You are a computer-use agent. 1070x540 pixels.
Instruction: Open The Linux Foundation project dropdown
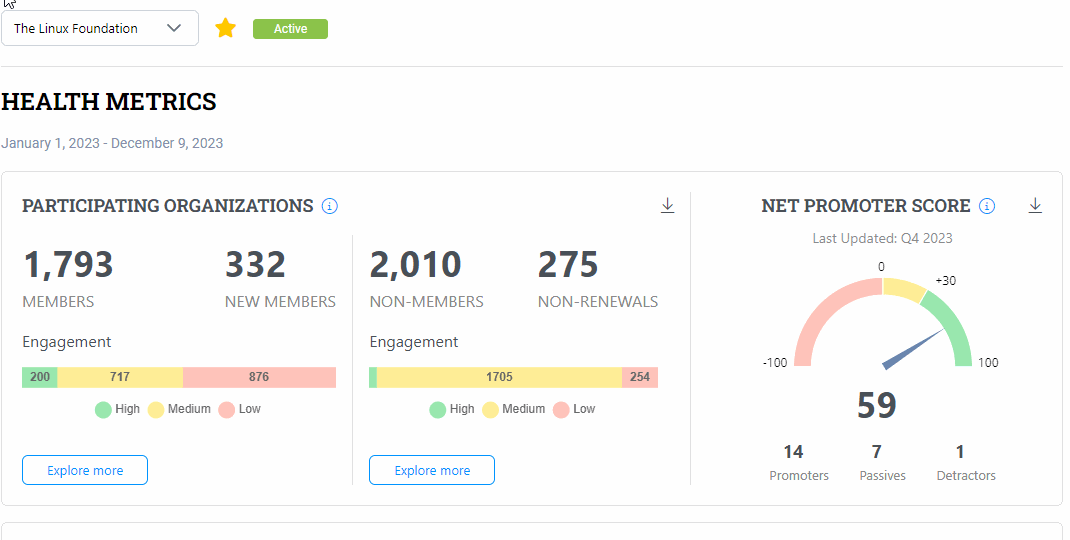click(x=90, y=29)
